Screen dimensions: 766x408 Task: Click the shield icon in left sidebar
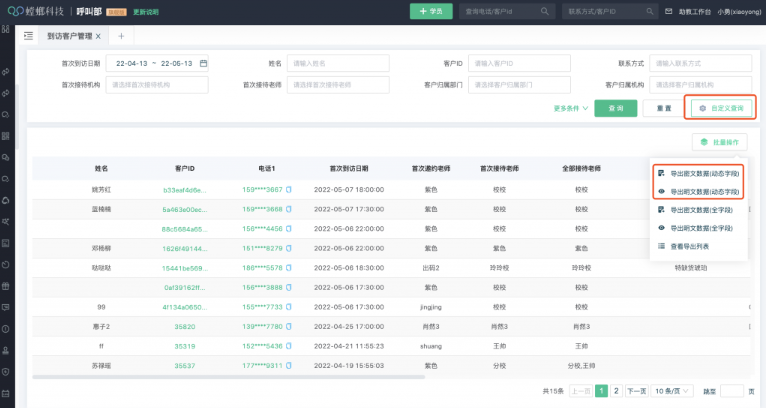[6, 372]
